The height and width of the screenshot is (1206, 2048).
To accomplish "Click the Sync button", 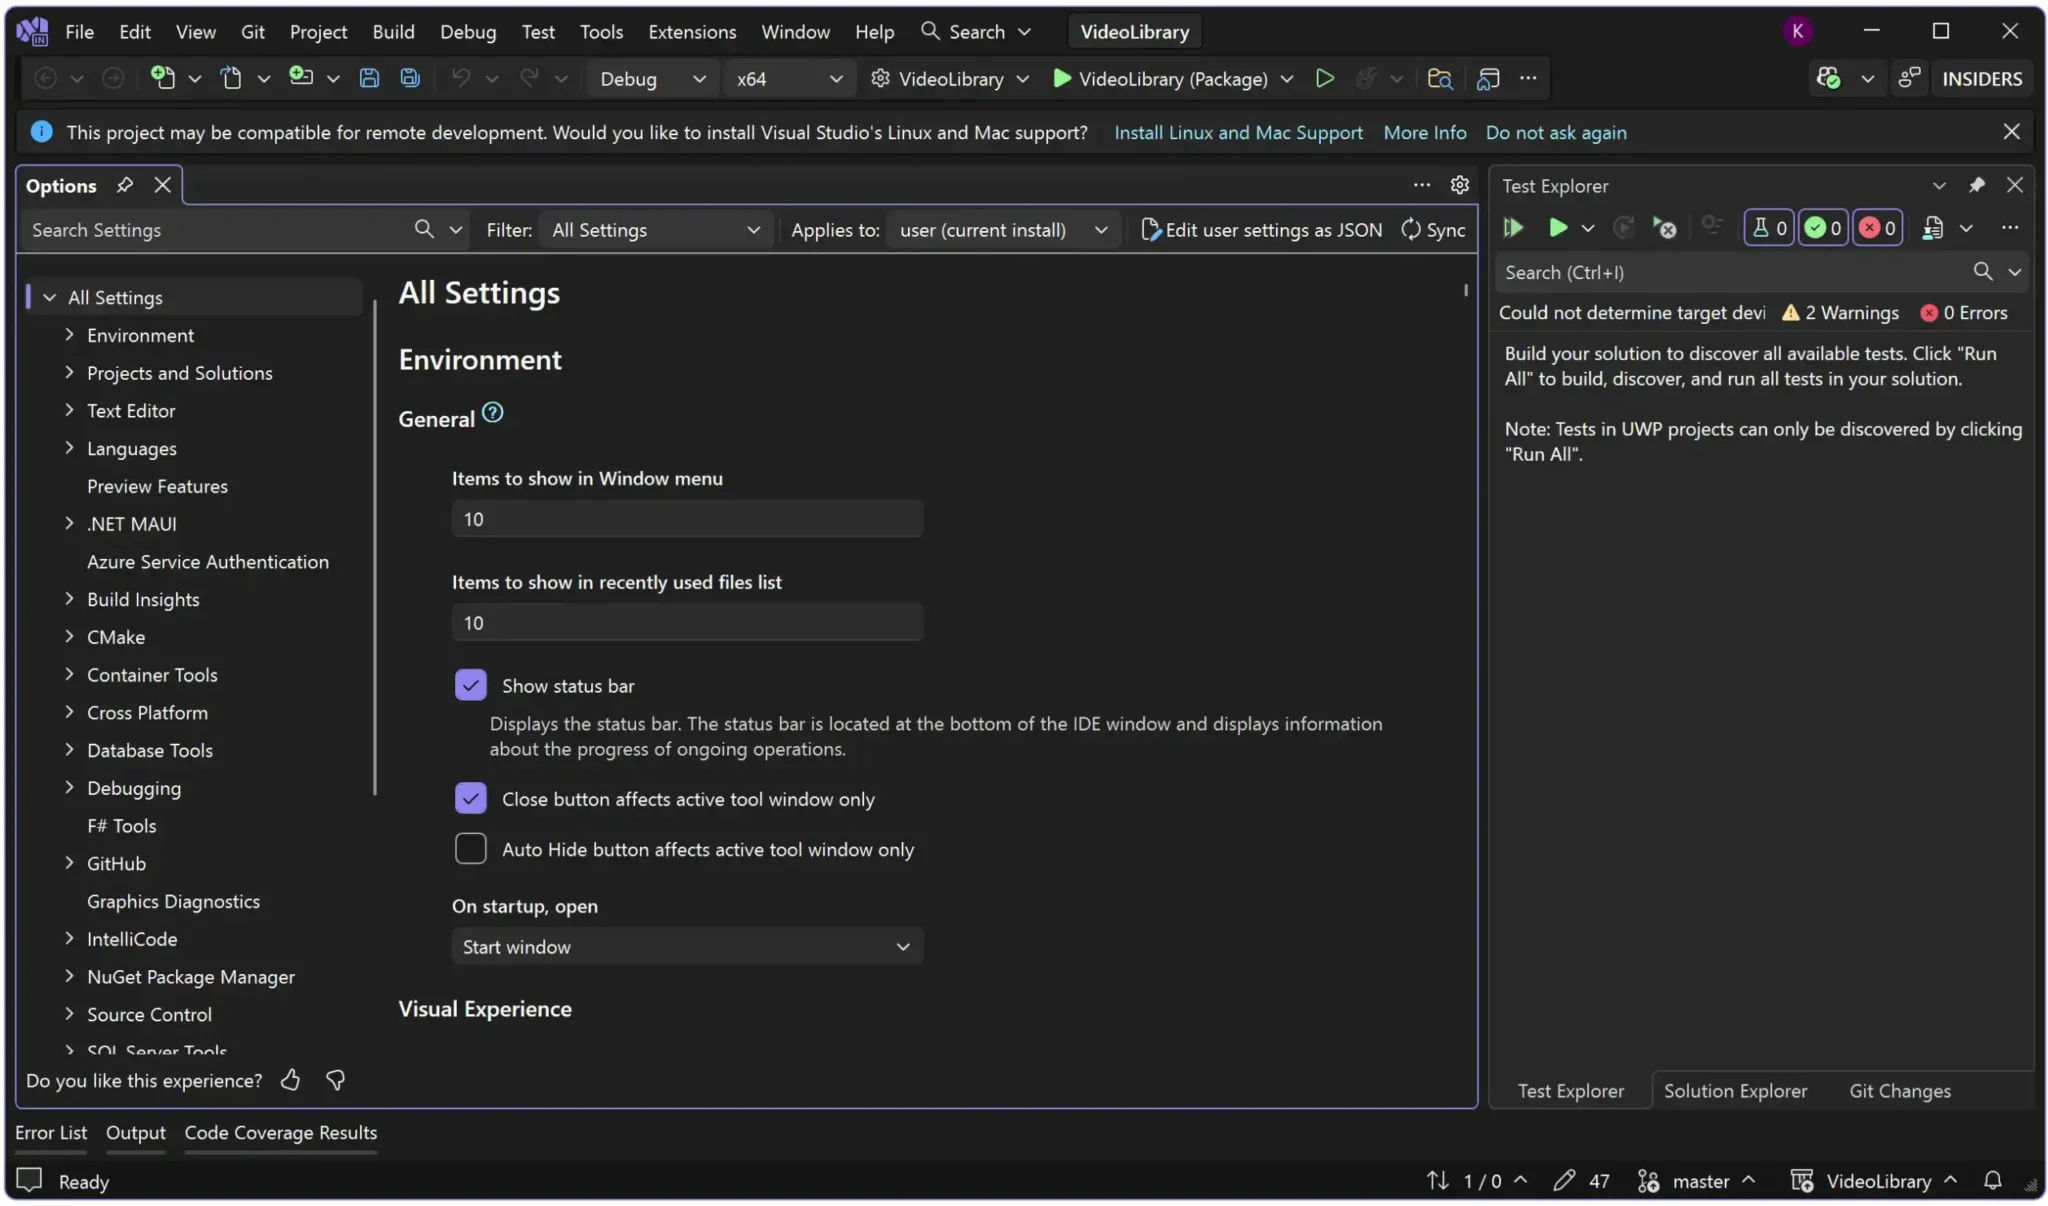I will click(x=1433, y=230).
